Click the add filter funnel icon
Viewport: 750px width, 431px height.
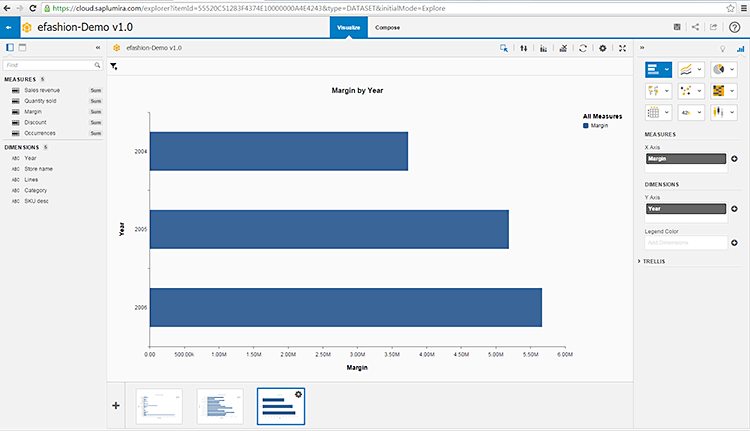(x=114, y=67)
